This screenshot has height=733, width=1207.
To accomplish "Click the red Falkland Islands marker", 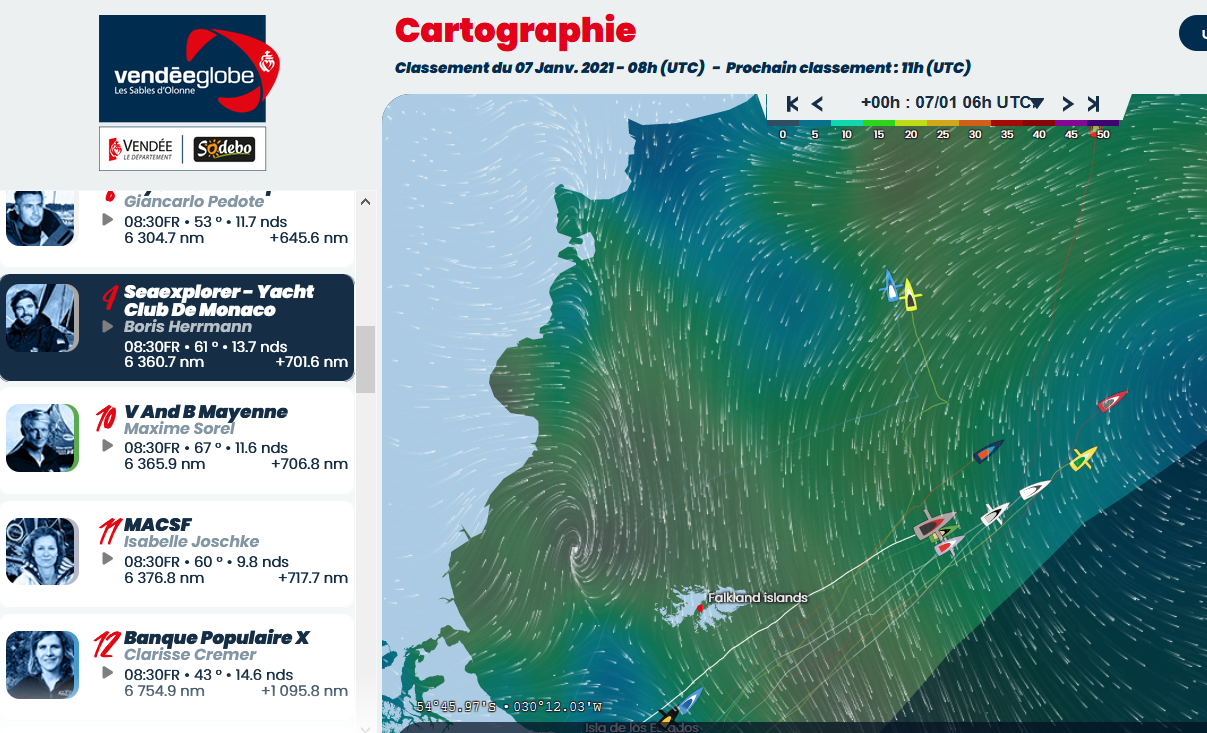I will (700, 607).
